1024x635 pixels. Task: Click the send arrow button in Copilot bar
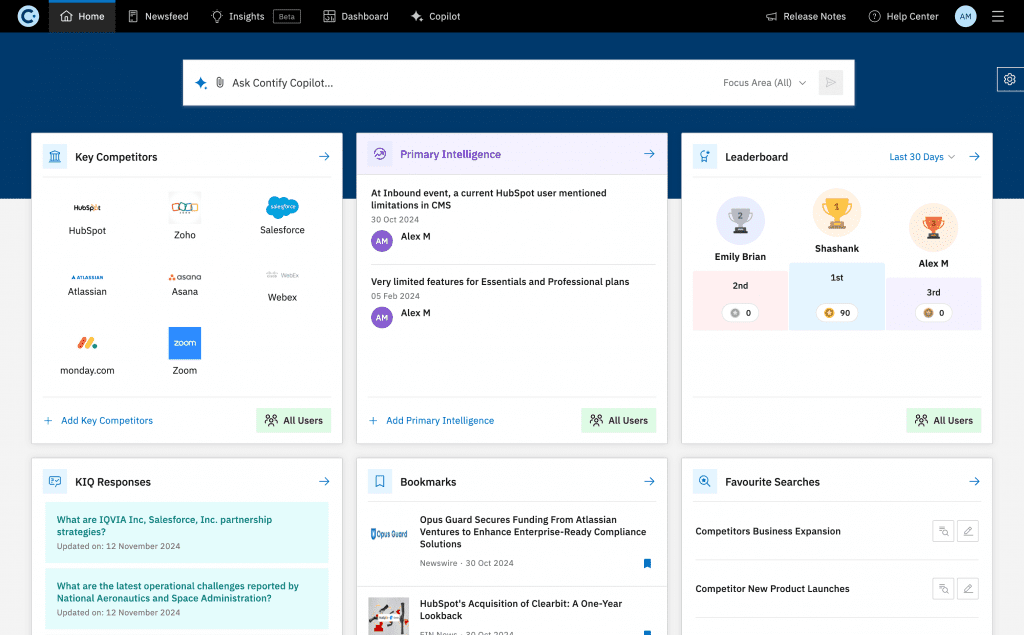coord(830,83)
